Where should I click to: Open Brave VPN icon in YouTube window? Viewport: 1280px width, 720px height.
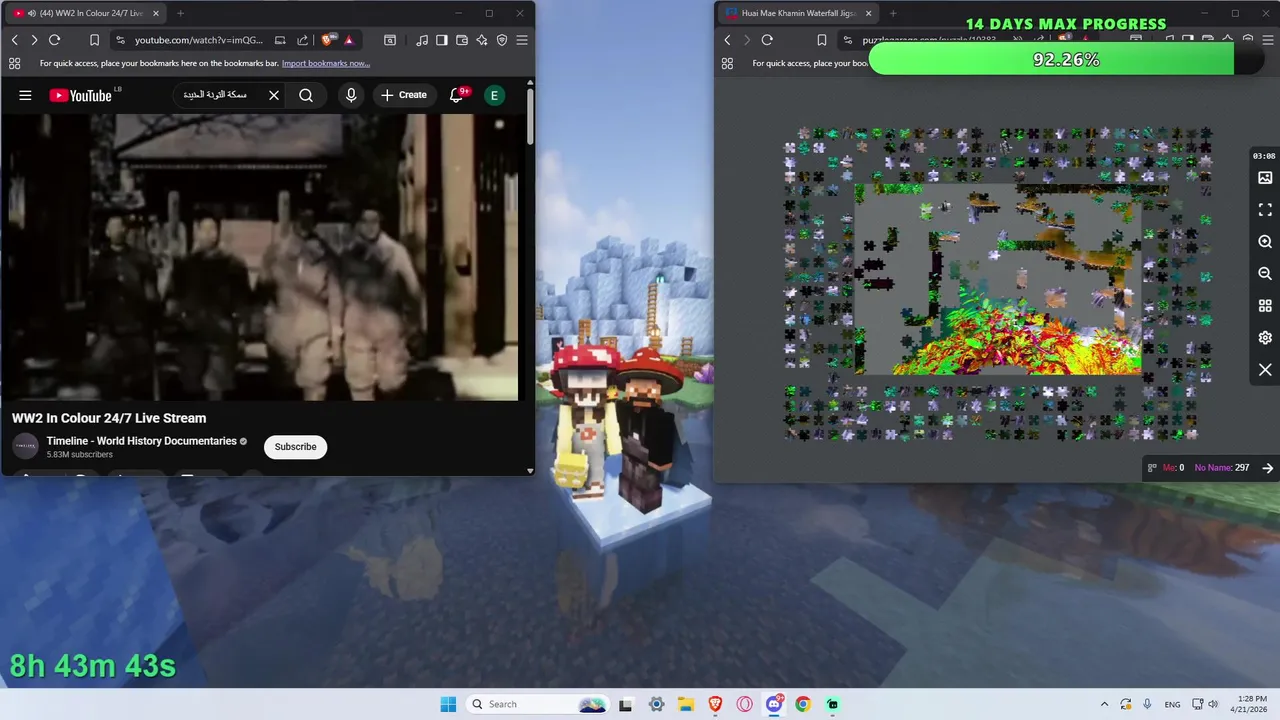pos(502,40)
